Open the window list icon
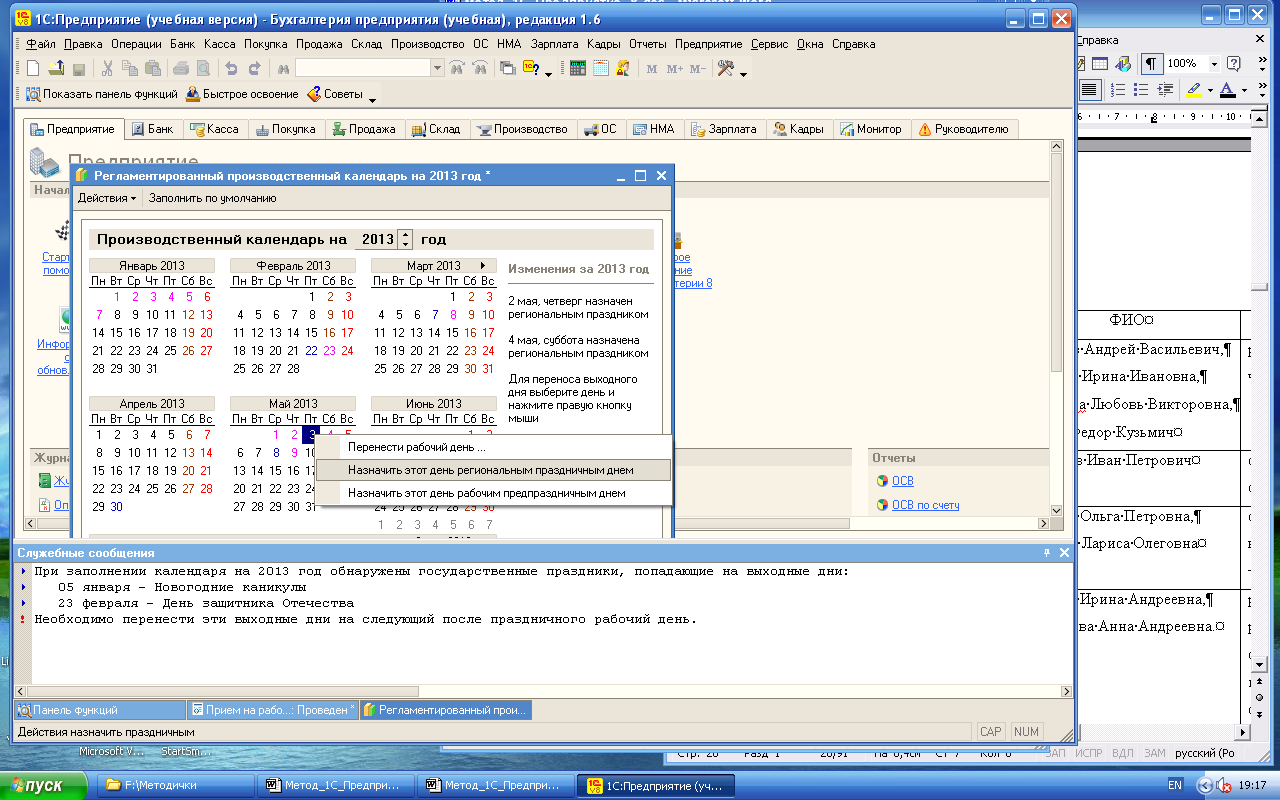The height and width of the screenshot is (800, 1280). 508,68
